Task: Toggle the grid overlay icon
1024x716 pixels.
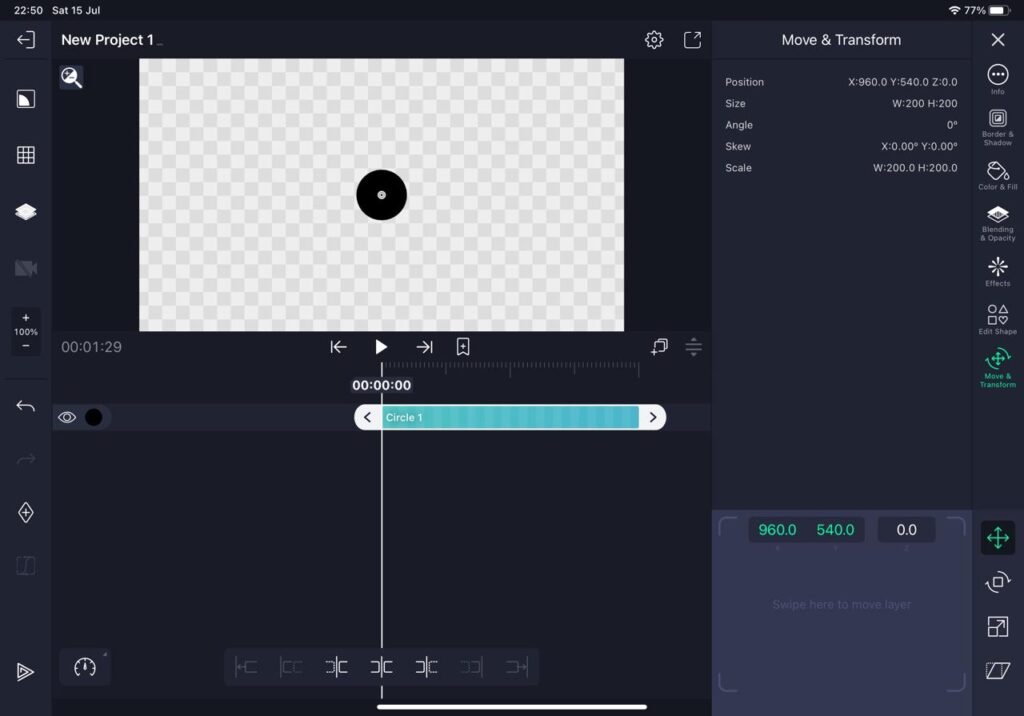Action: [25, 155]
